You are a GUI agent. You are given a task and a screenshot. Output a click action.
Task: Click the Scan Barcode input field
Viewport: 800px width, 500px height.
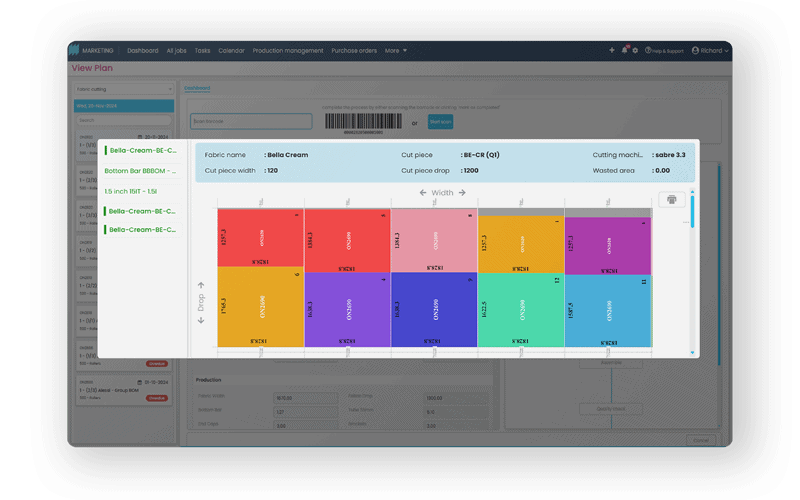251,122
